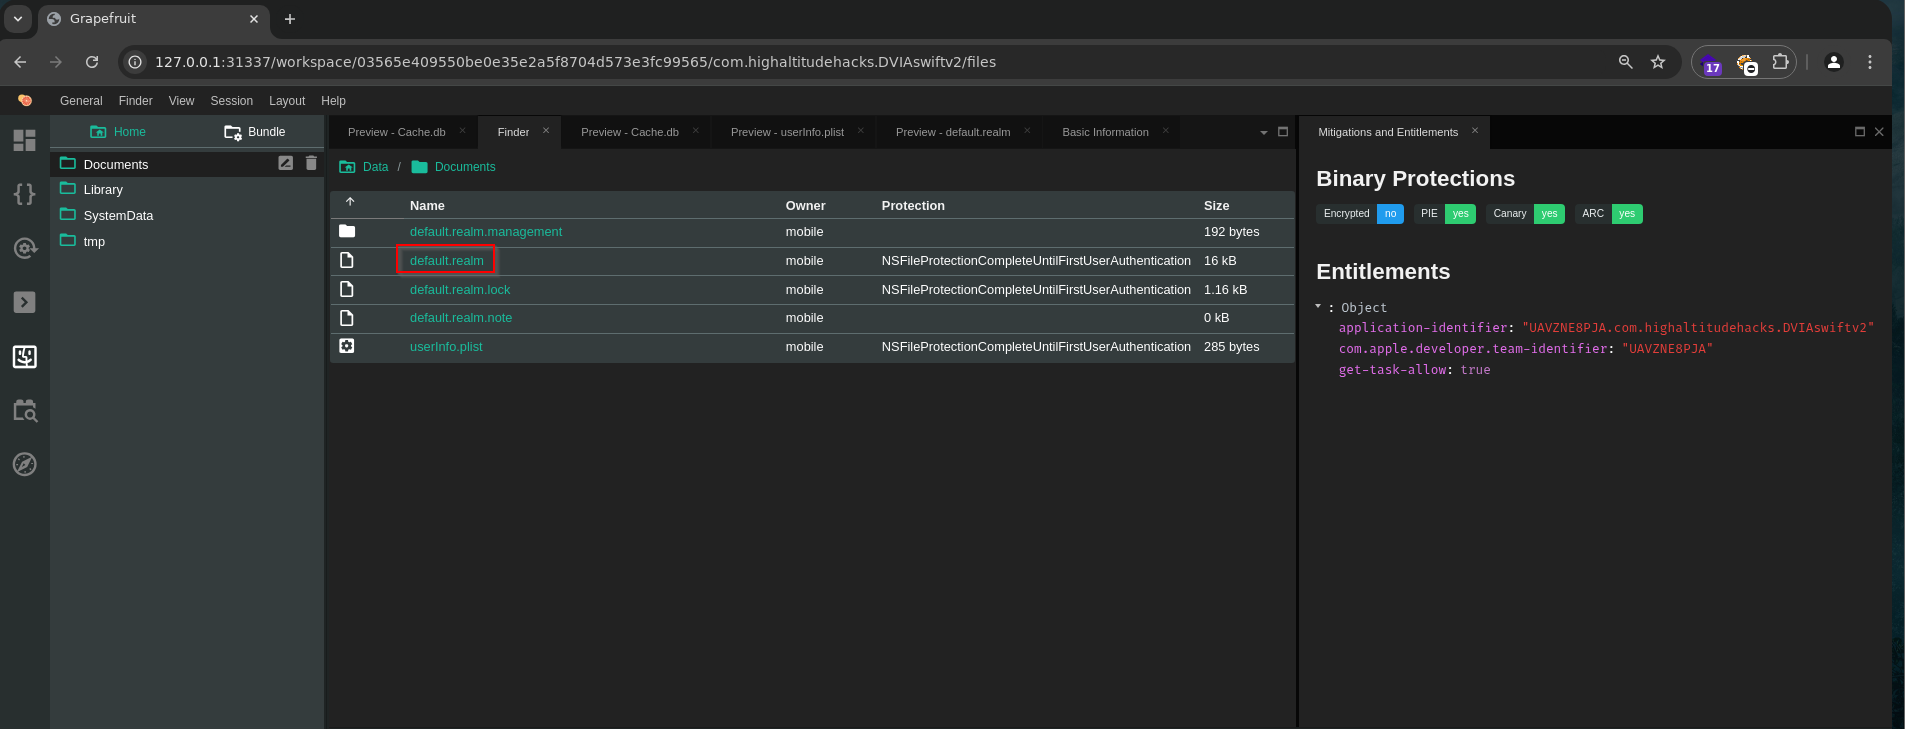The width and height of the screenshot is (1905, 729).
Task: Click the userInfo.plist gear file icon
Action: point(347,346)
